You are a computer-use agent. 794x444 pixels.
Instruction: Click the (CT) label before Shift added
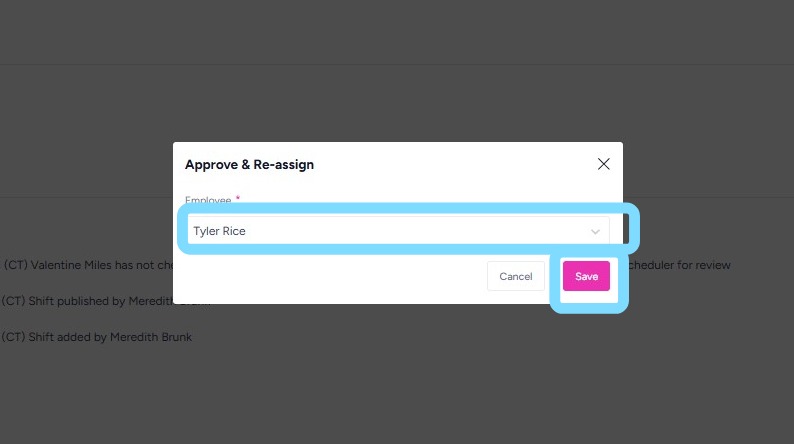click(x=13, y=337)
